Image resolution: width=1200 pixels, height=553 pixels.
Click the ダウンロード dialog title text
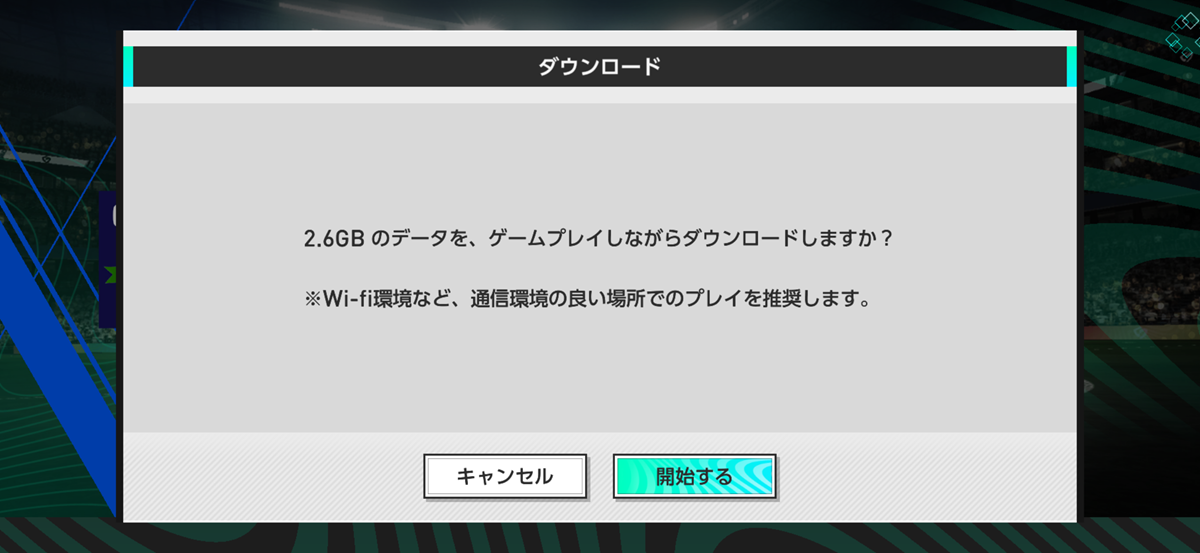[x=600, y=67]
